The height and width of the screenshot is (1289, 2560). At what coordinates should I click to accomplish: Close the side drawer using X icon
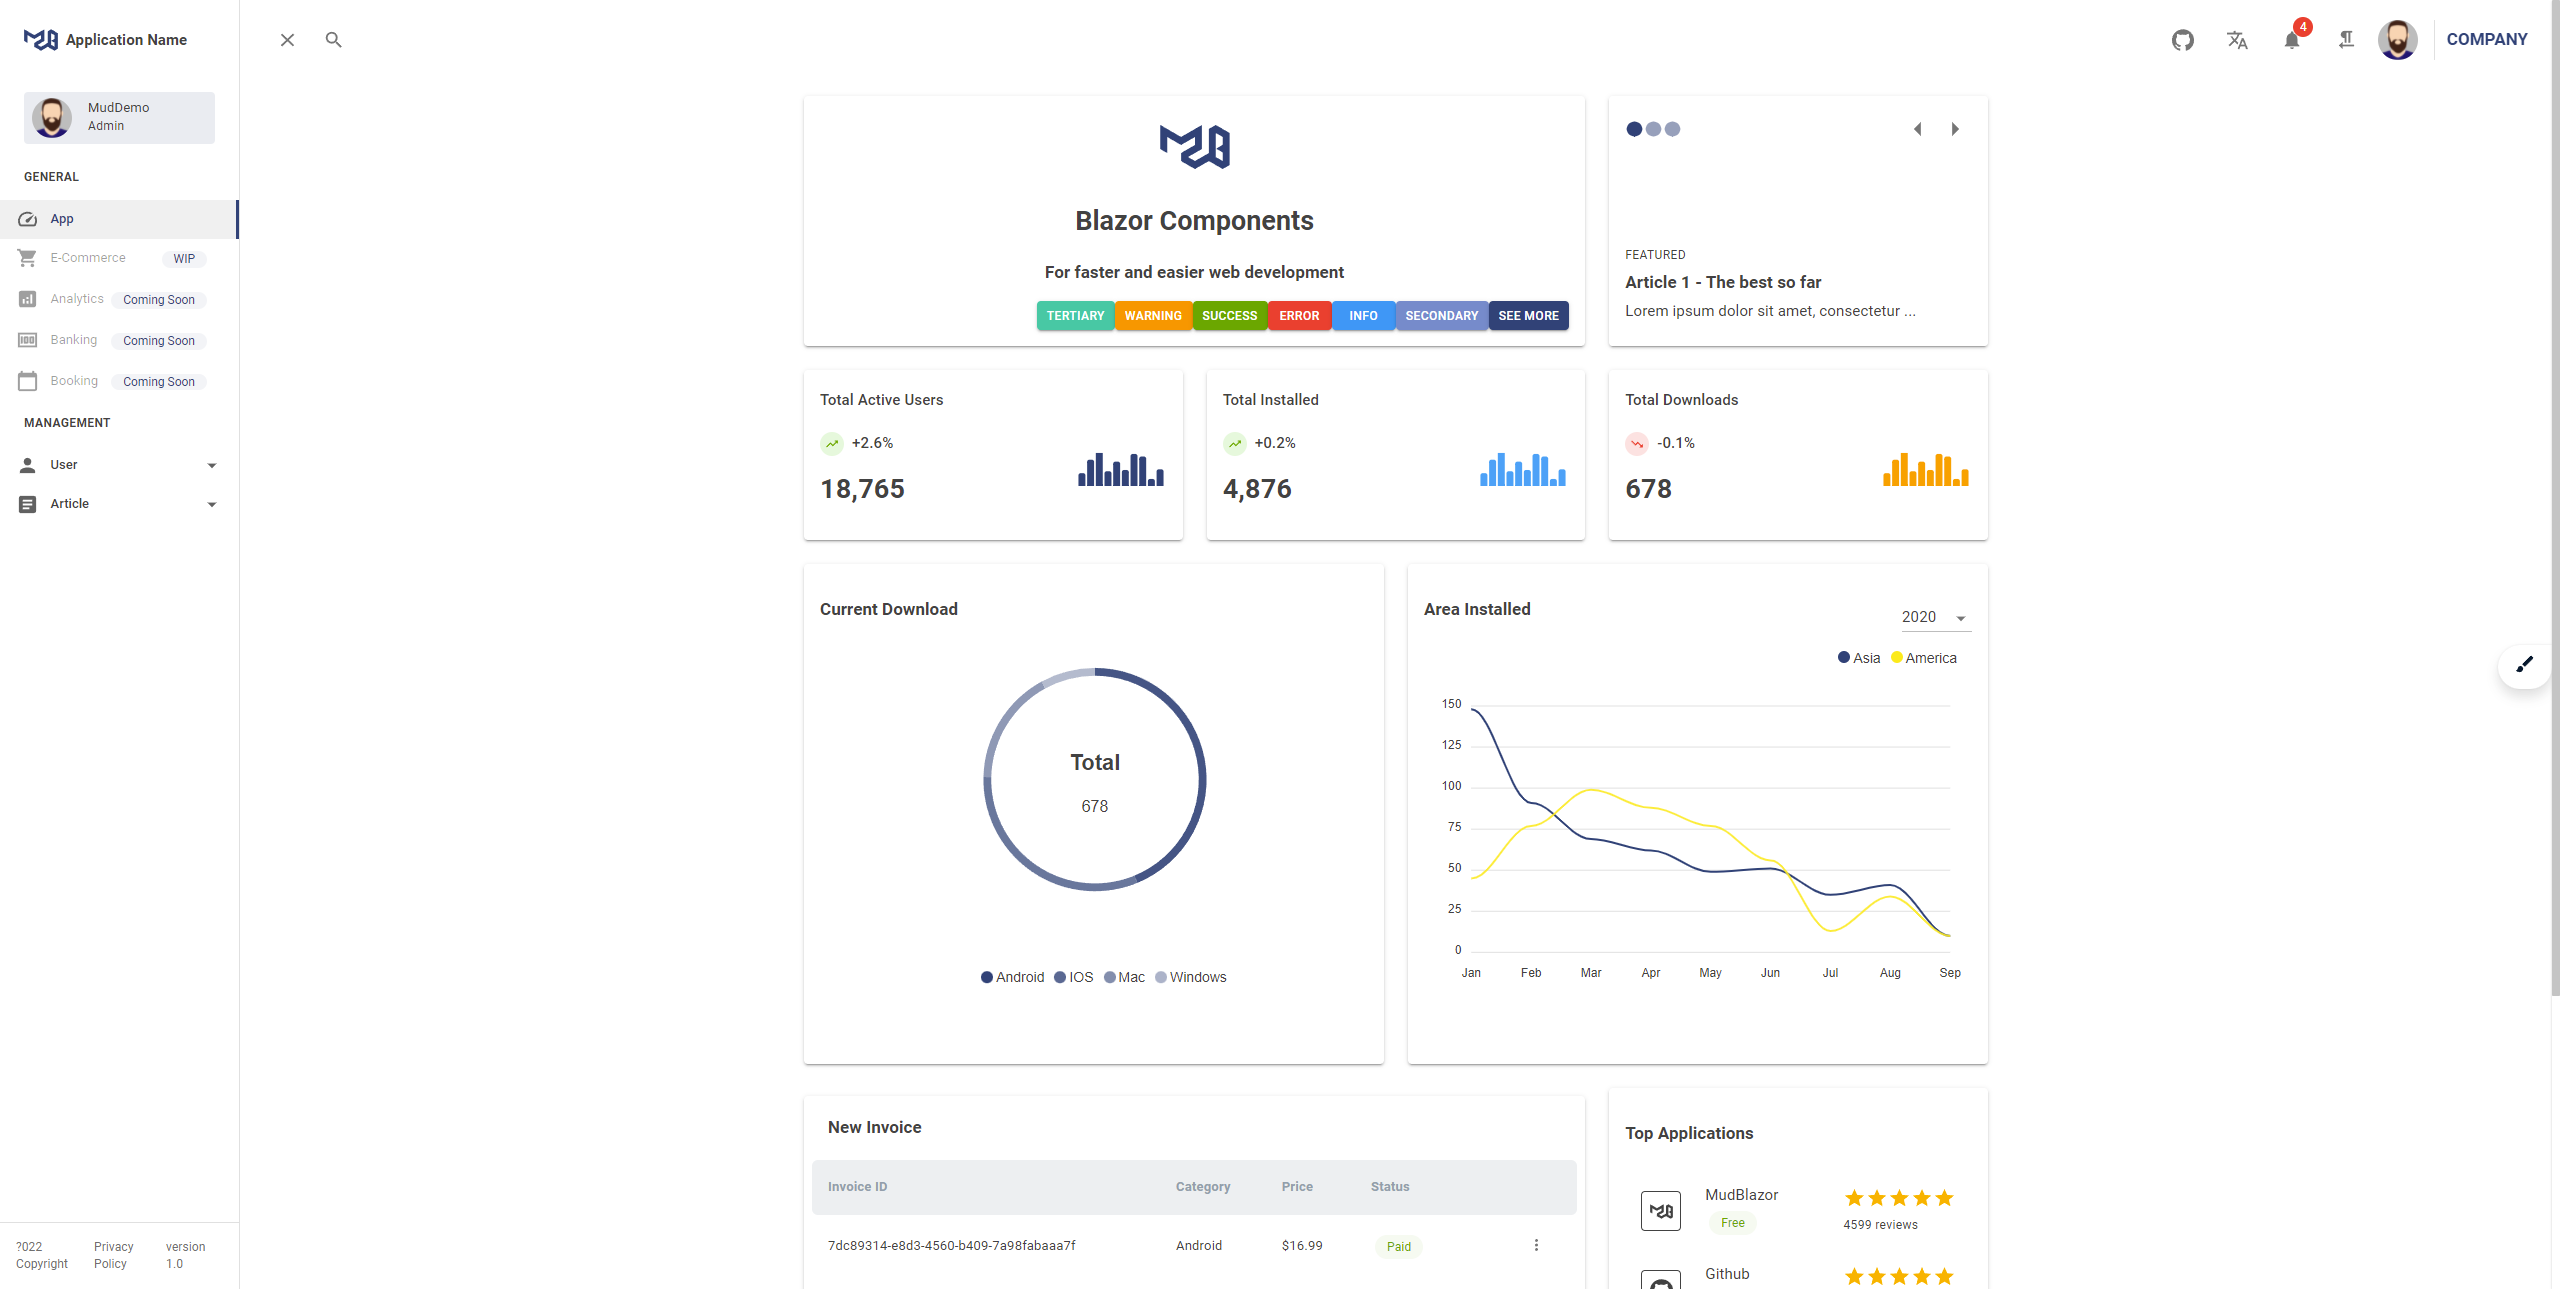[287, 40]
